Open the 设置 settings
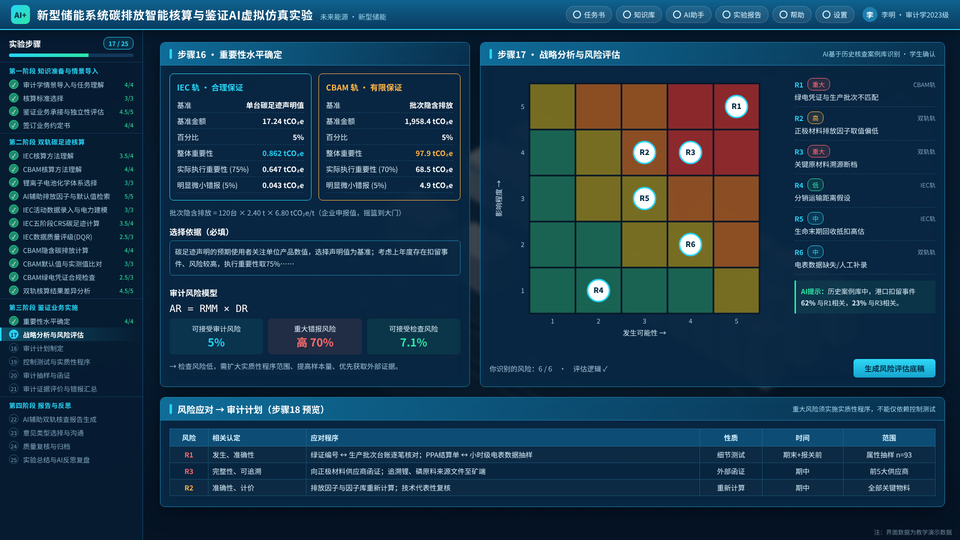Screen dimensions: 960x540 coord(834,15)
